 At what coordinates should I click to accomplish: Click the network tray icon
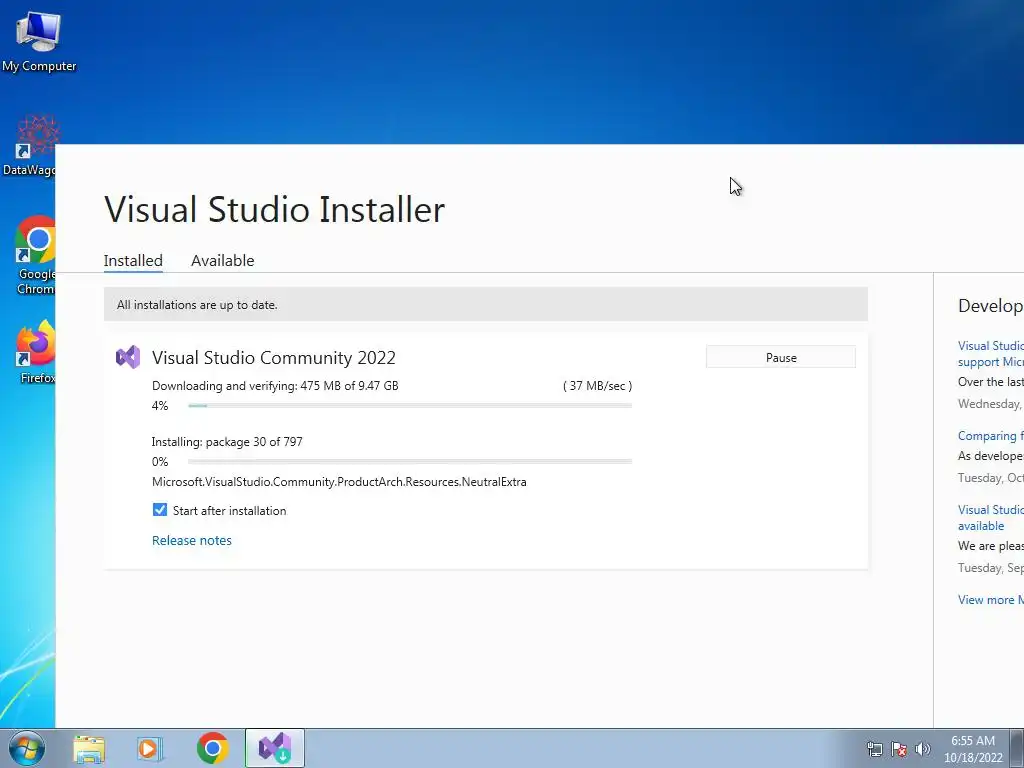coord(874,749)
